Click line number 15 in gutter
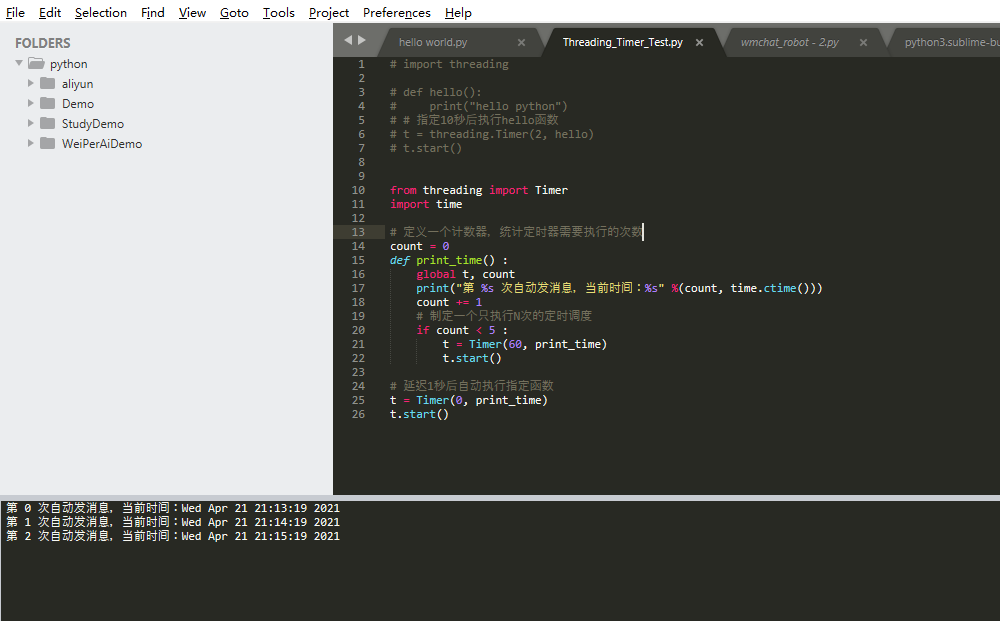 (358, 260)
